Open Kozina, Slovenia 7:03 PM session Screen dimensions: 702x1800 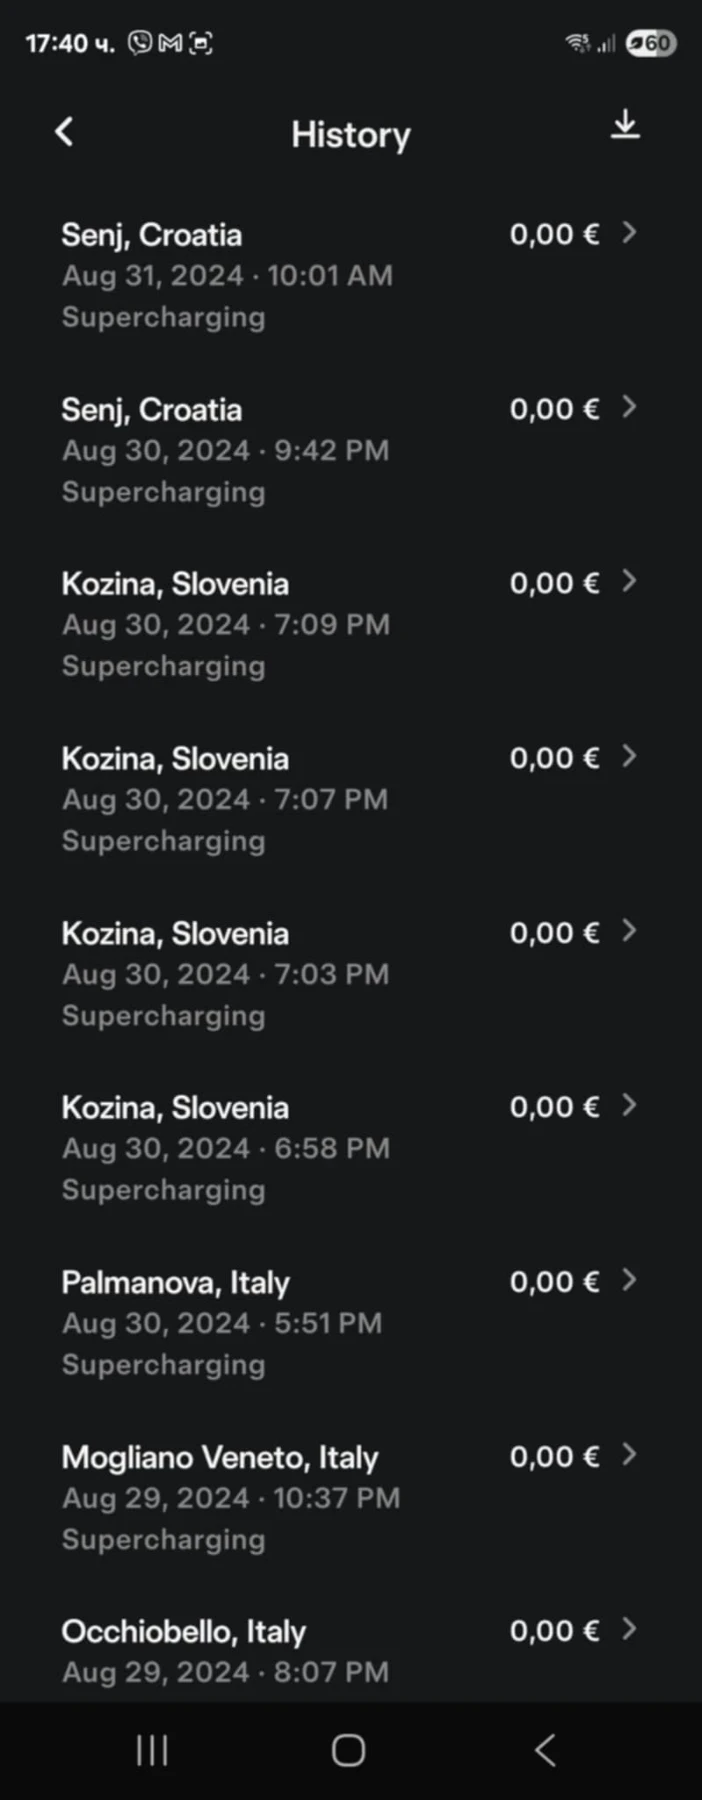(350, 974)
